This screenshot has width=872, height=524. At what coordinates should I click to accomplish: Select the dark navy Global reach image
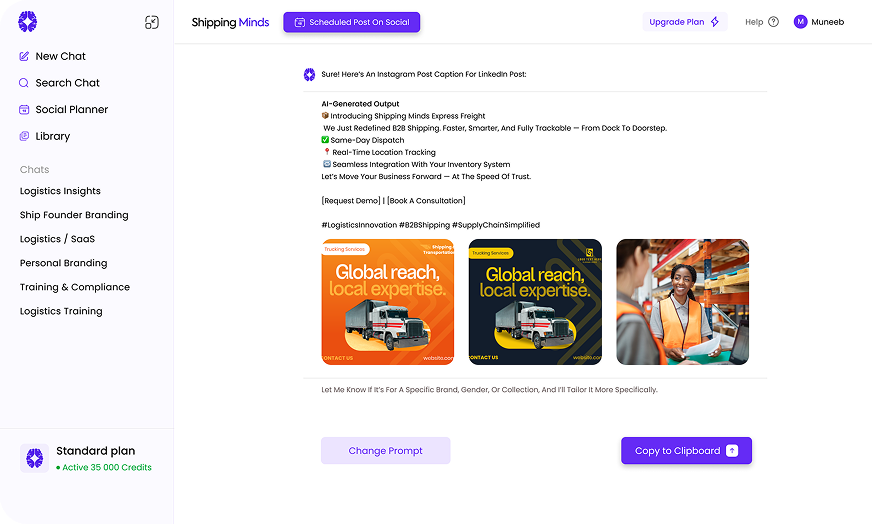pos(535,302)
